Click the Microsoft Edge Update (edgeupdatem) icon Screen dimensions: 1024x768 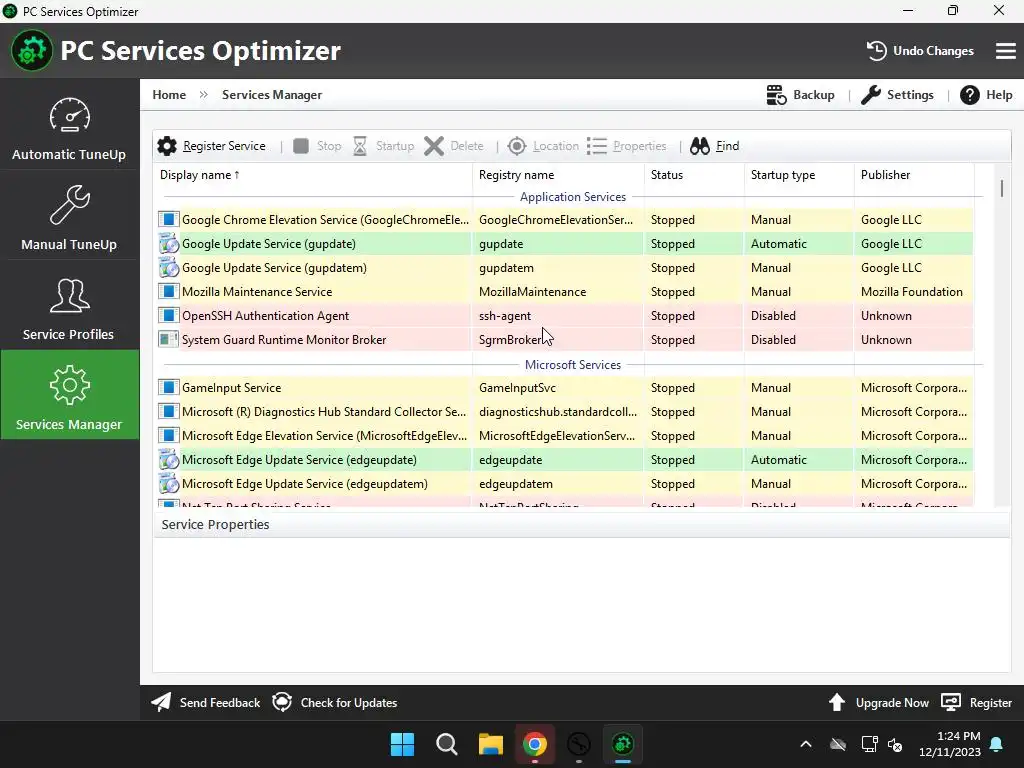pyautogui.click(x=168, y=484)
